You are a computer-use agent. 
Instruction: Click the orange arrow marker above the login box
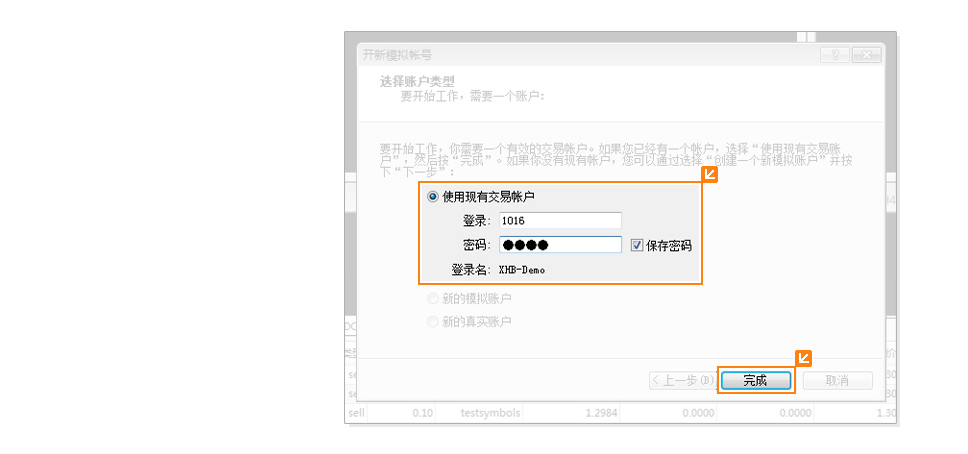click(710, 175)
